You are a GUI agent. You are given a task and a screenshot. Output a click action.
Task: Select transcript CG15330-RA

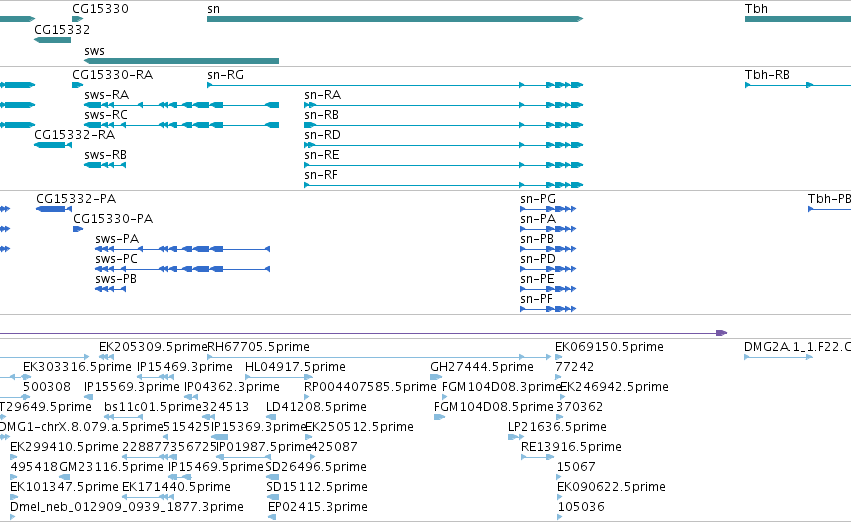tap(78, 85)
